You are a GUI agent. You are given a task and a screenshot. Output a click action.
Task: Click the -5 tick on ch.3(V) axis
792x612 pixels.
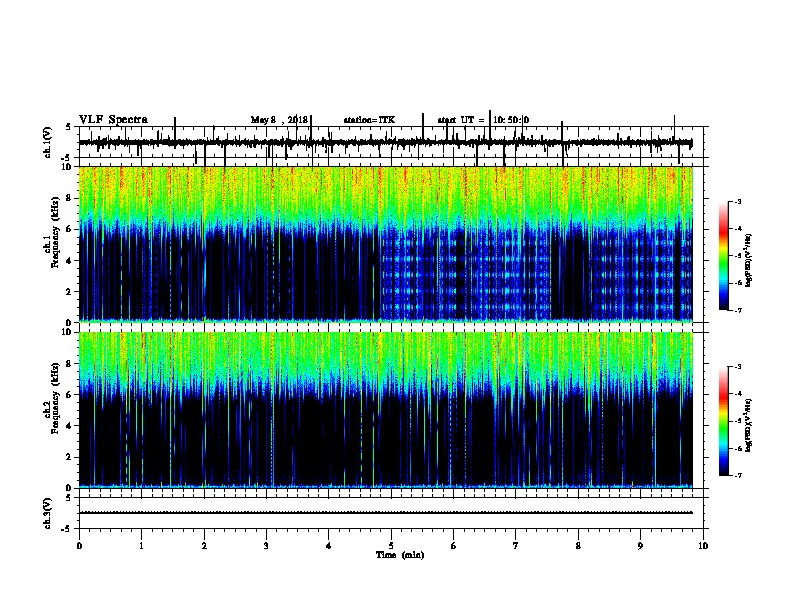coord(67,529)
